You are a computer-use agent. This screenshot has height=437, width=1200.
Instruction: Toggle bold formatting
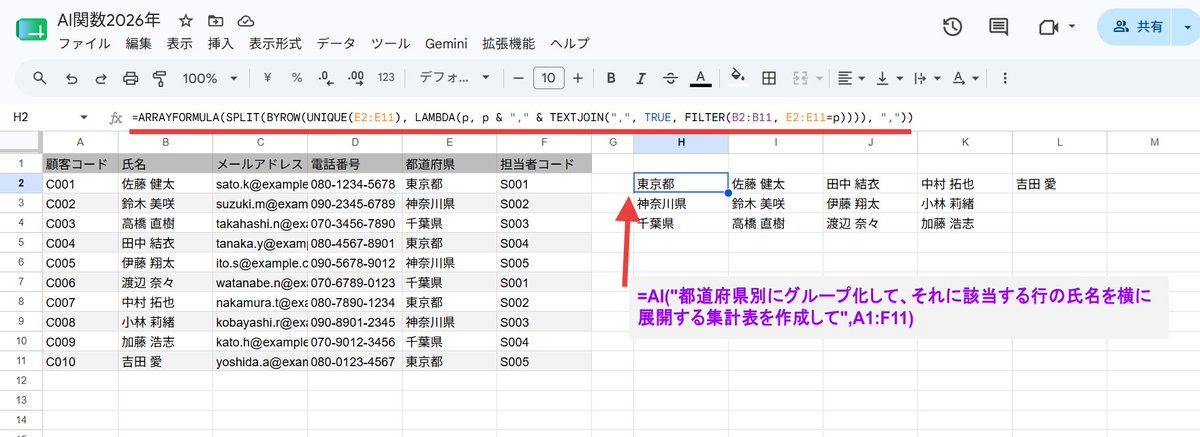click(x=611, y=78)
